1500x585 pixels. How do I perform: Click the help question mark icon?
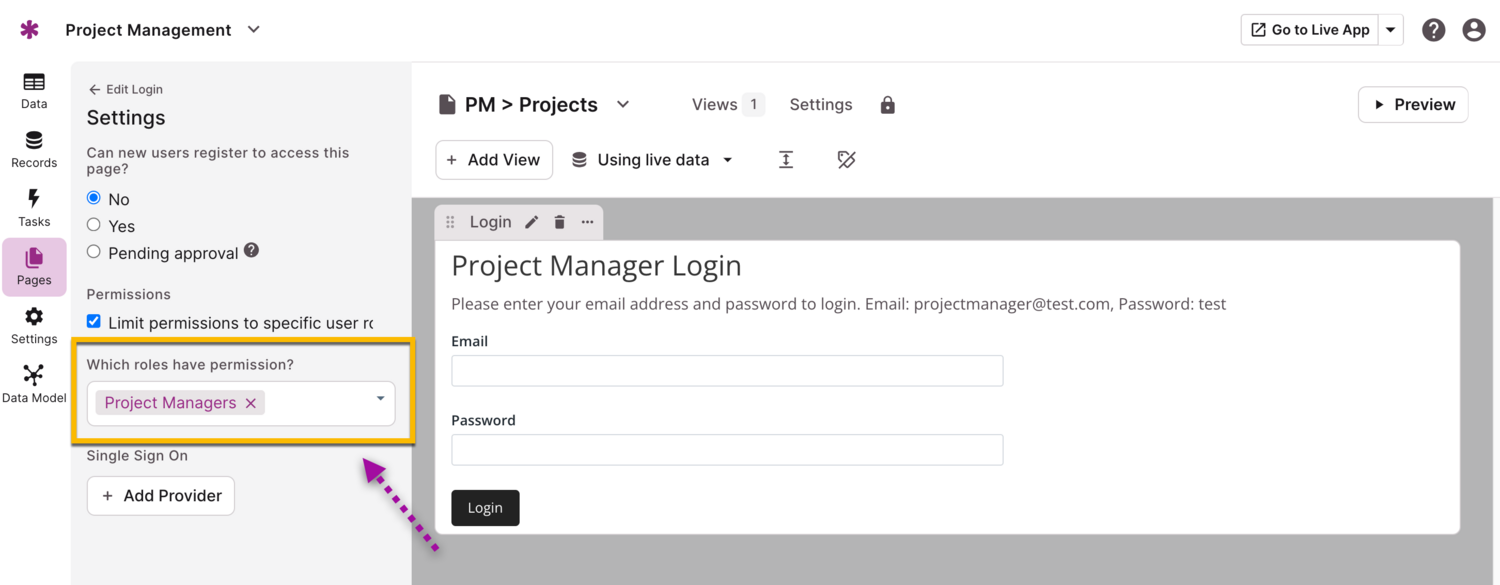point(1433,30)
